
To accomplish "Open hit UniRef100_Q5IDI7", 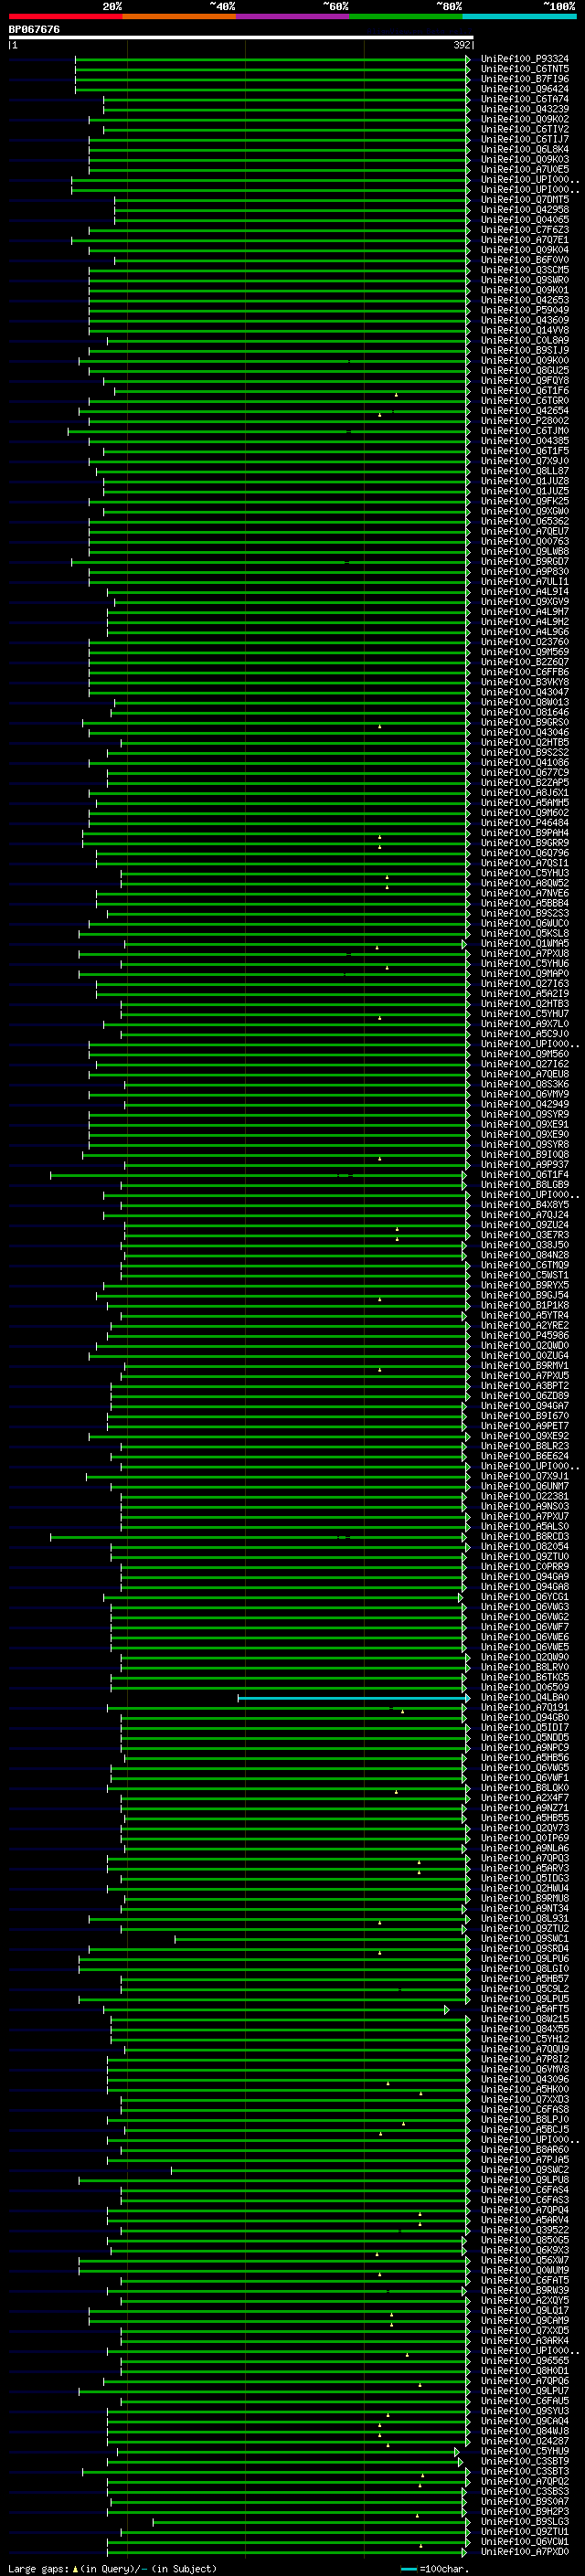I will click(524, 1728).
